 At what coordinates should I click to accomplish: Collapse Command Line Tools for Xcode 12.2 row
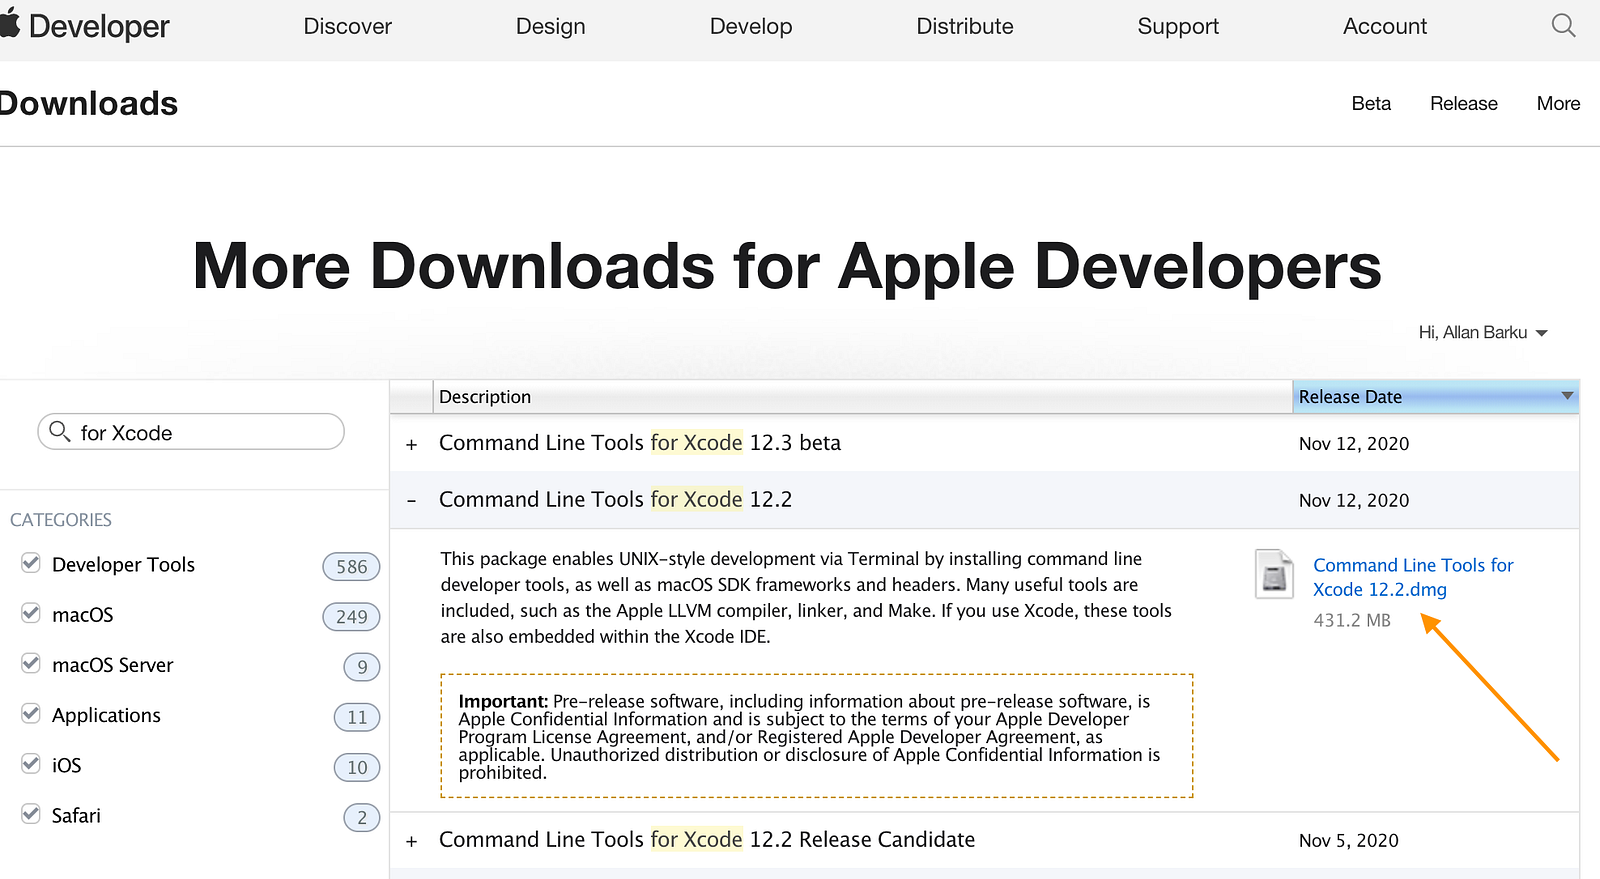click(x=411, y=500)
